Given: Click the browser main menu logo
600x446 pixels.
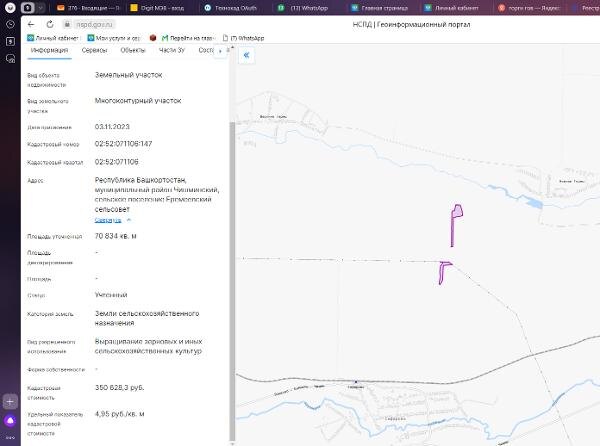Looking at the screenshot, I should 10,7.
